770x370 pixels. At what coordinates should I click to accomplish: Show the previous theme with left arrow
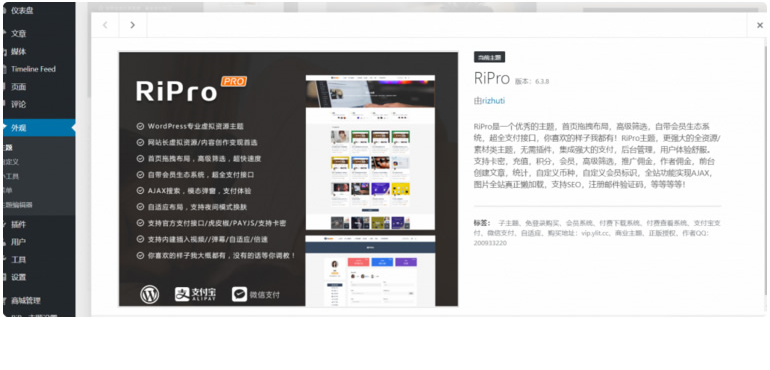coord(105,25)
